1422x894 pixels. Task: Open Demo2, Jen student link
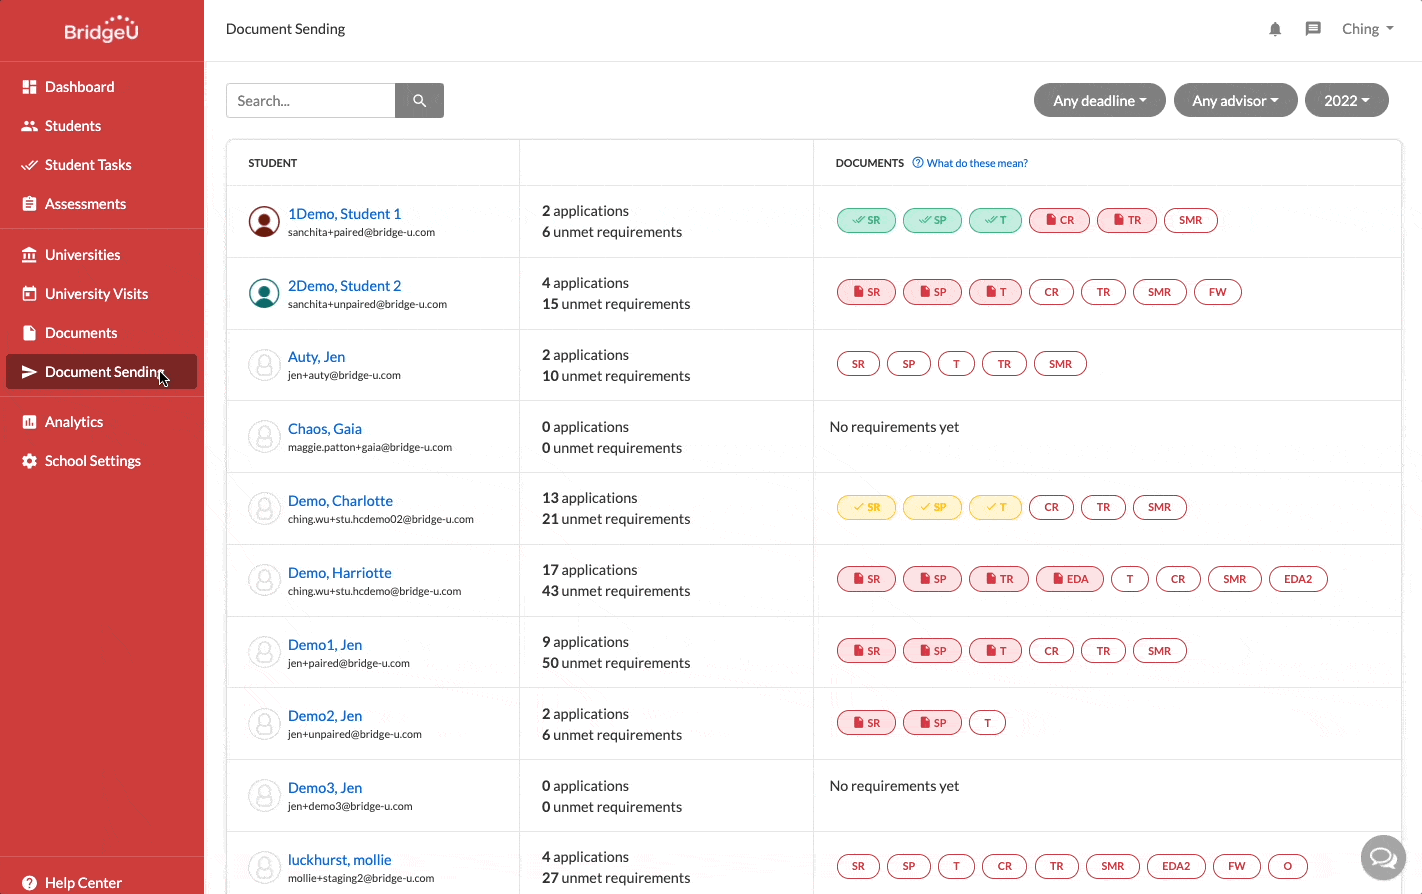point(325,716)
